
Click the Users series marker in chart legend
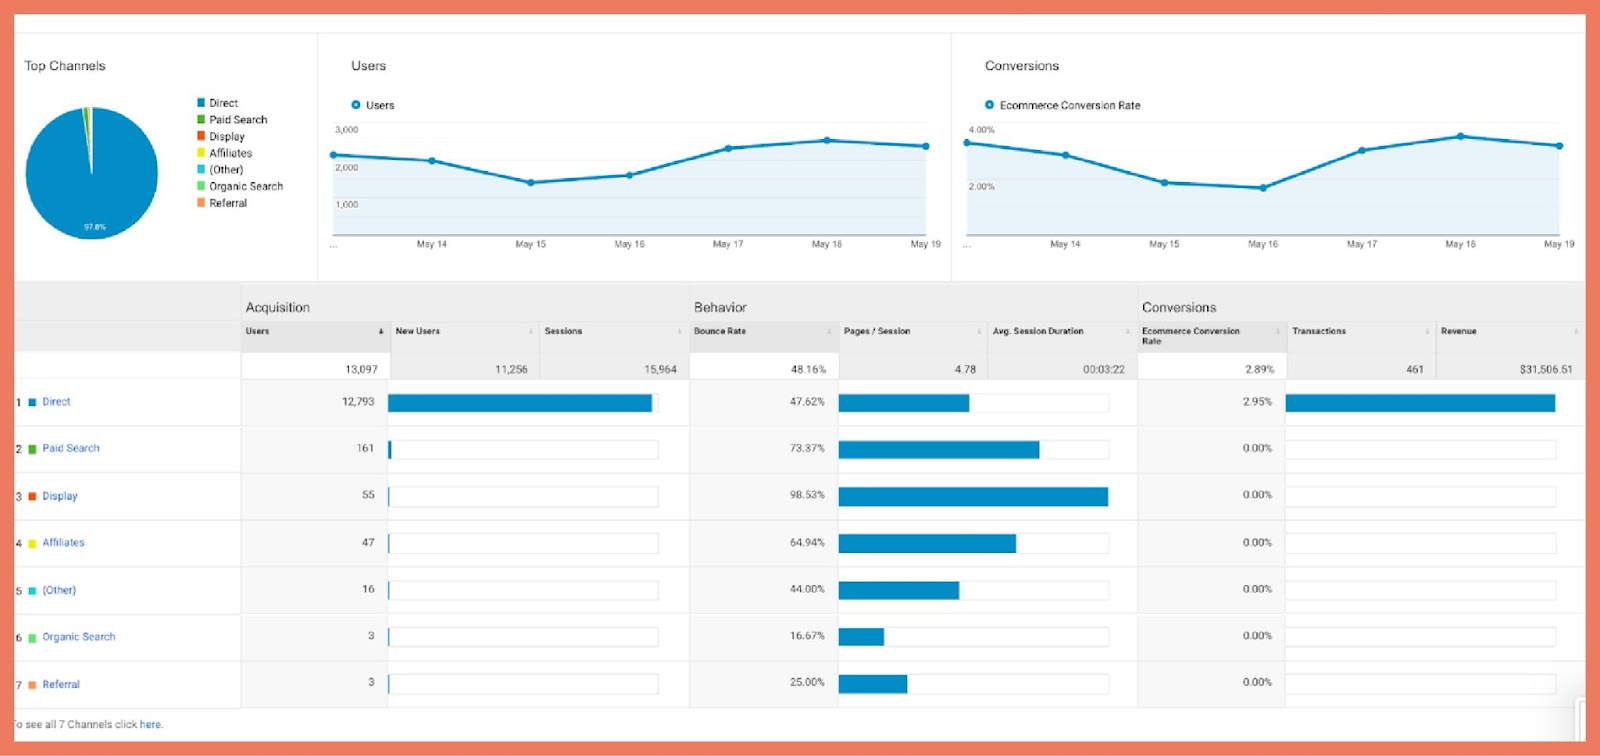tap(356, 105)
